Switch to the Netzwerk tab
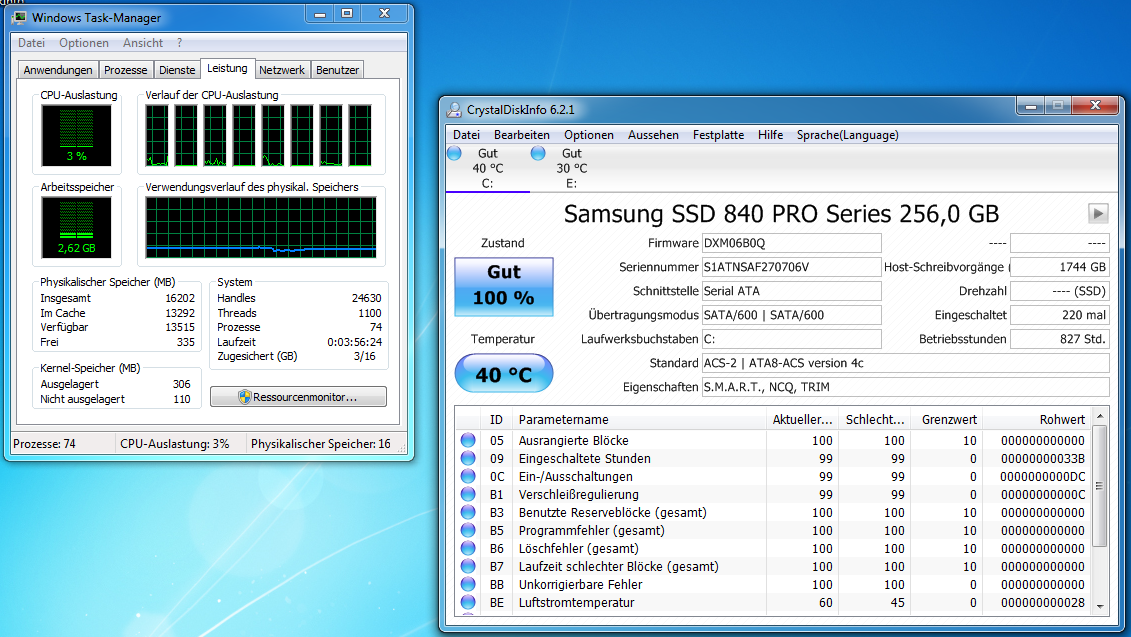Screen dimensions: 1131x637 click(x=282, y=70)
